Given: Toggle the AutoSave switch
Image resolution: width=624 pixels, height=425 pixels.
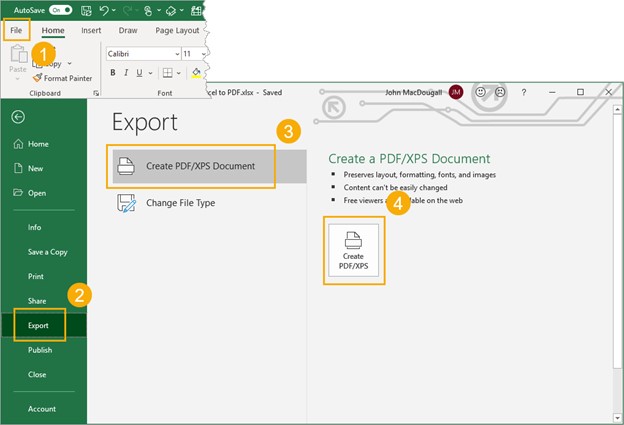Looking at the screenshot, I should (60, 10).
